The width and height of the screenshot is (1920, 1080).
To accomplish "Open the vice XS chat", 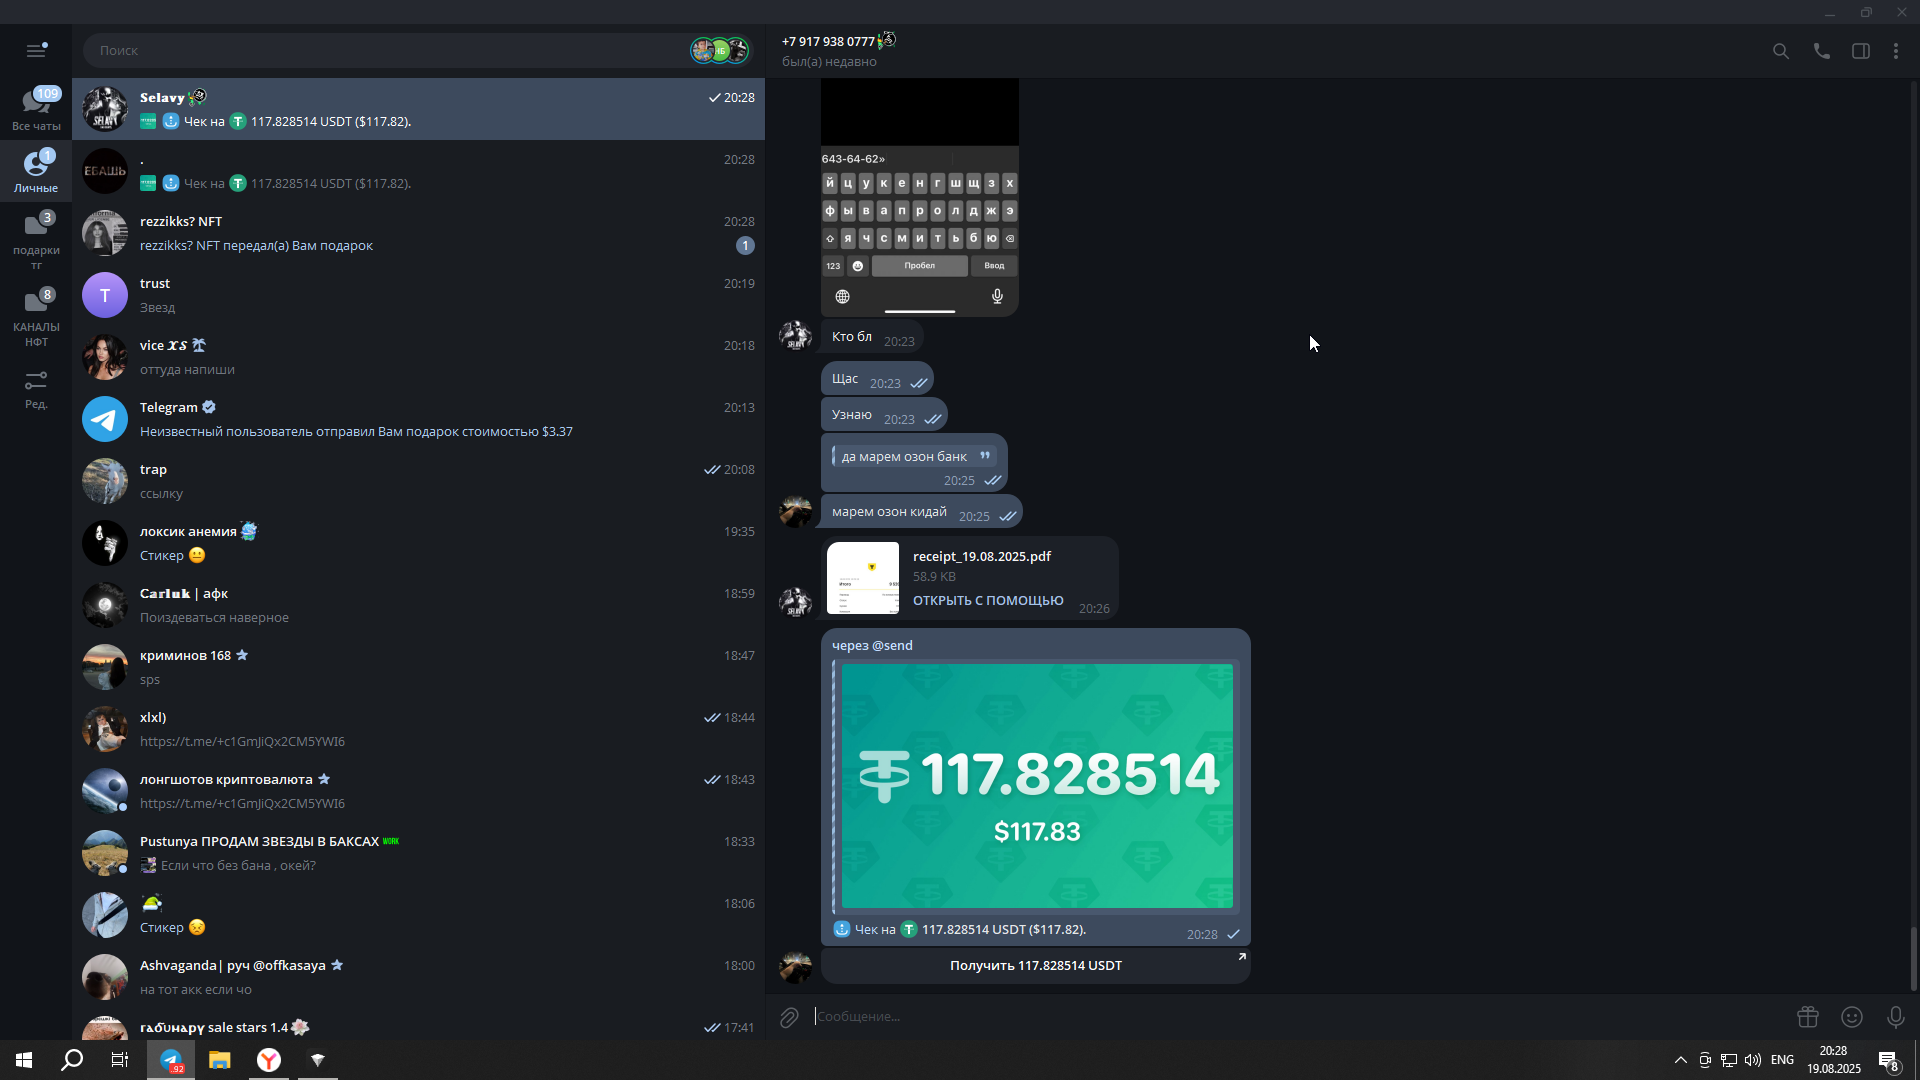I will [x=418, y=357].
